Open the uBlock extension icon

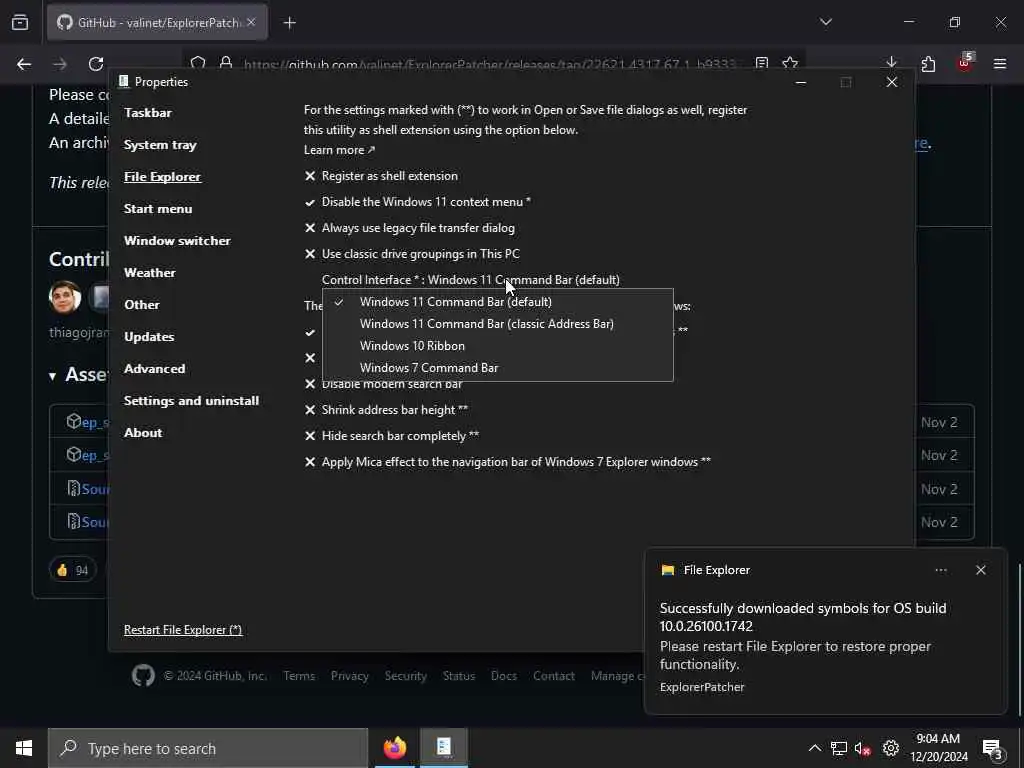click(x=965, y=63)
